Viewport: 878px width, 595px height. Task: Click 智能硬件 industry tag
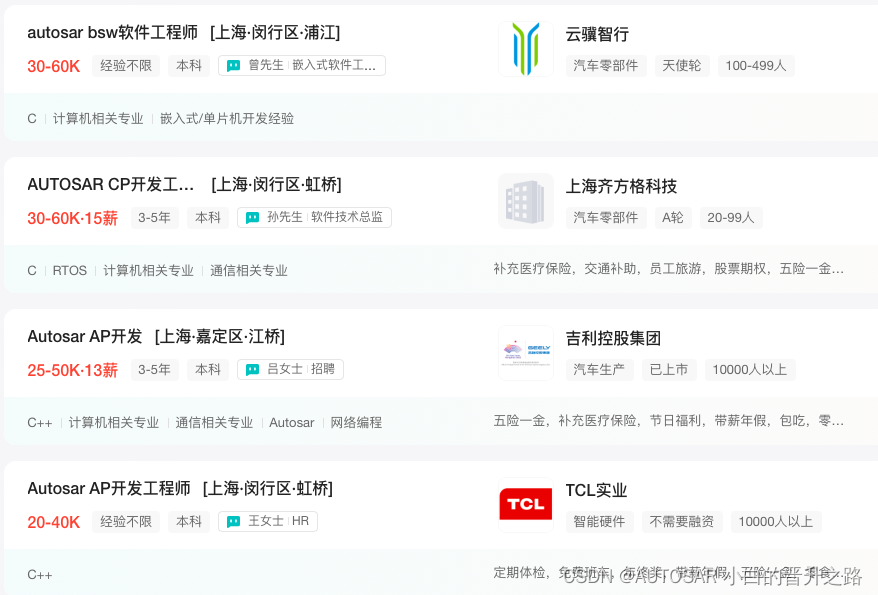click(599, 521)
